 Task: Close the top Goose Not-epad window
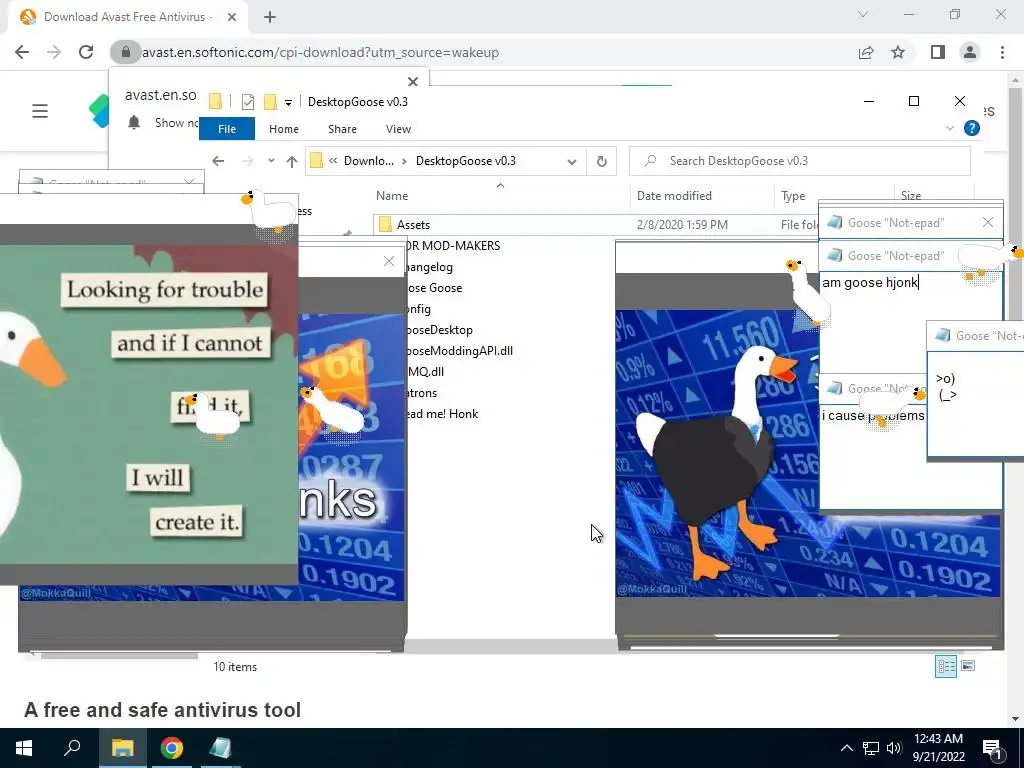click(x=988, y=223)
